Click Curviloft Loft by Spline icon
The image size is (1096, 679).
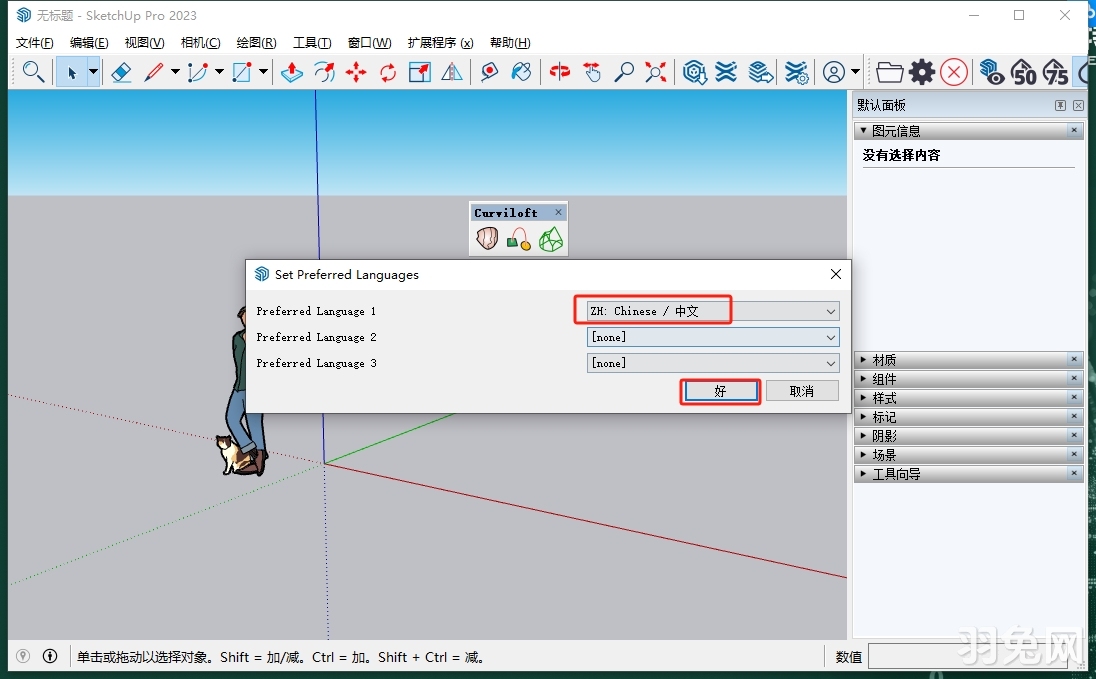click(x=487, y=239)
